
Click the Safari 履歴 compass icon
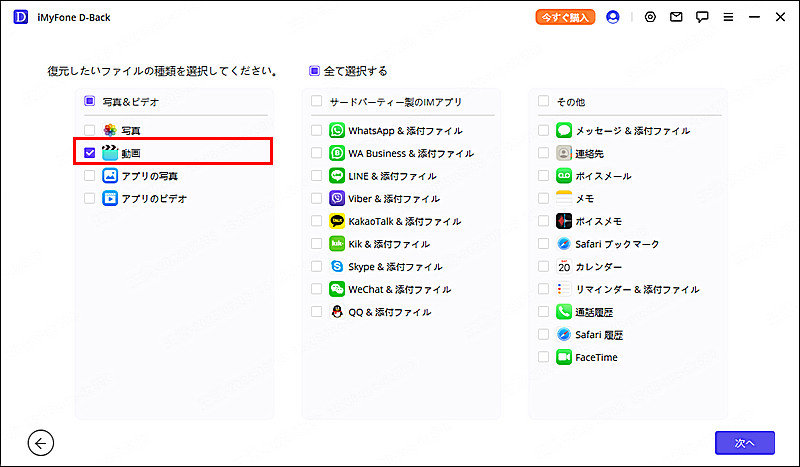564,334
